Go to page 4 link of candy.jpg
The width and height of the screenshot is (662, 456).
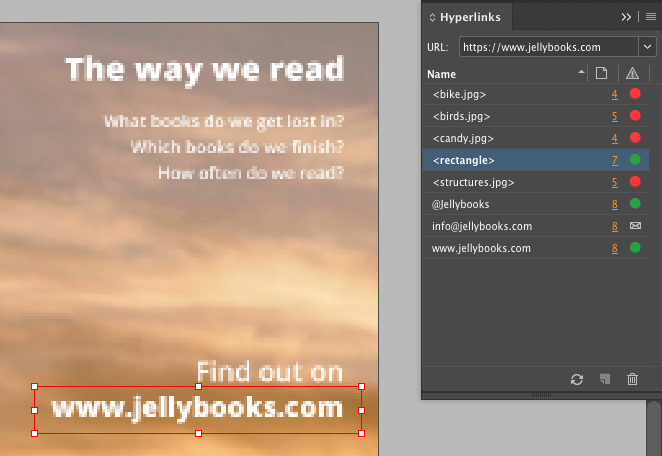[614, 138]
